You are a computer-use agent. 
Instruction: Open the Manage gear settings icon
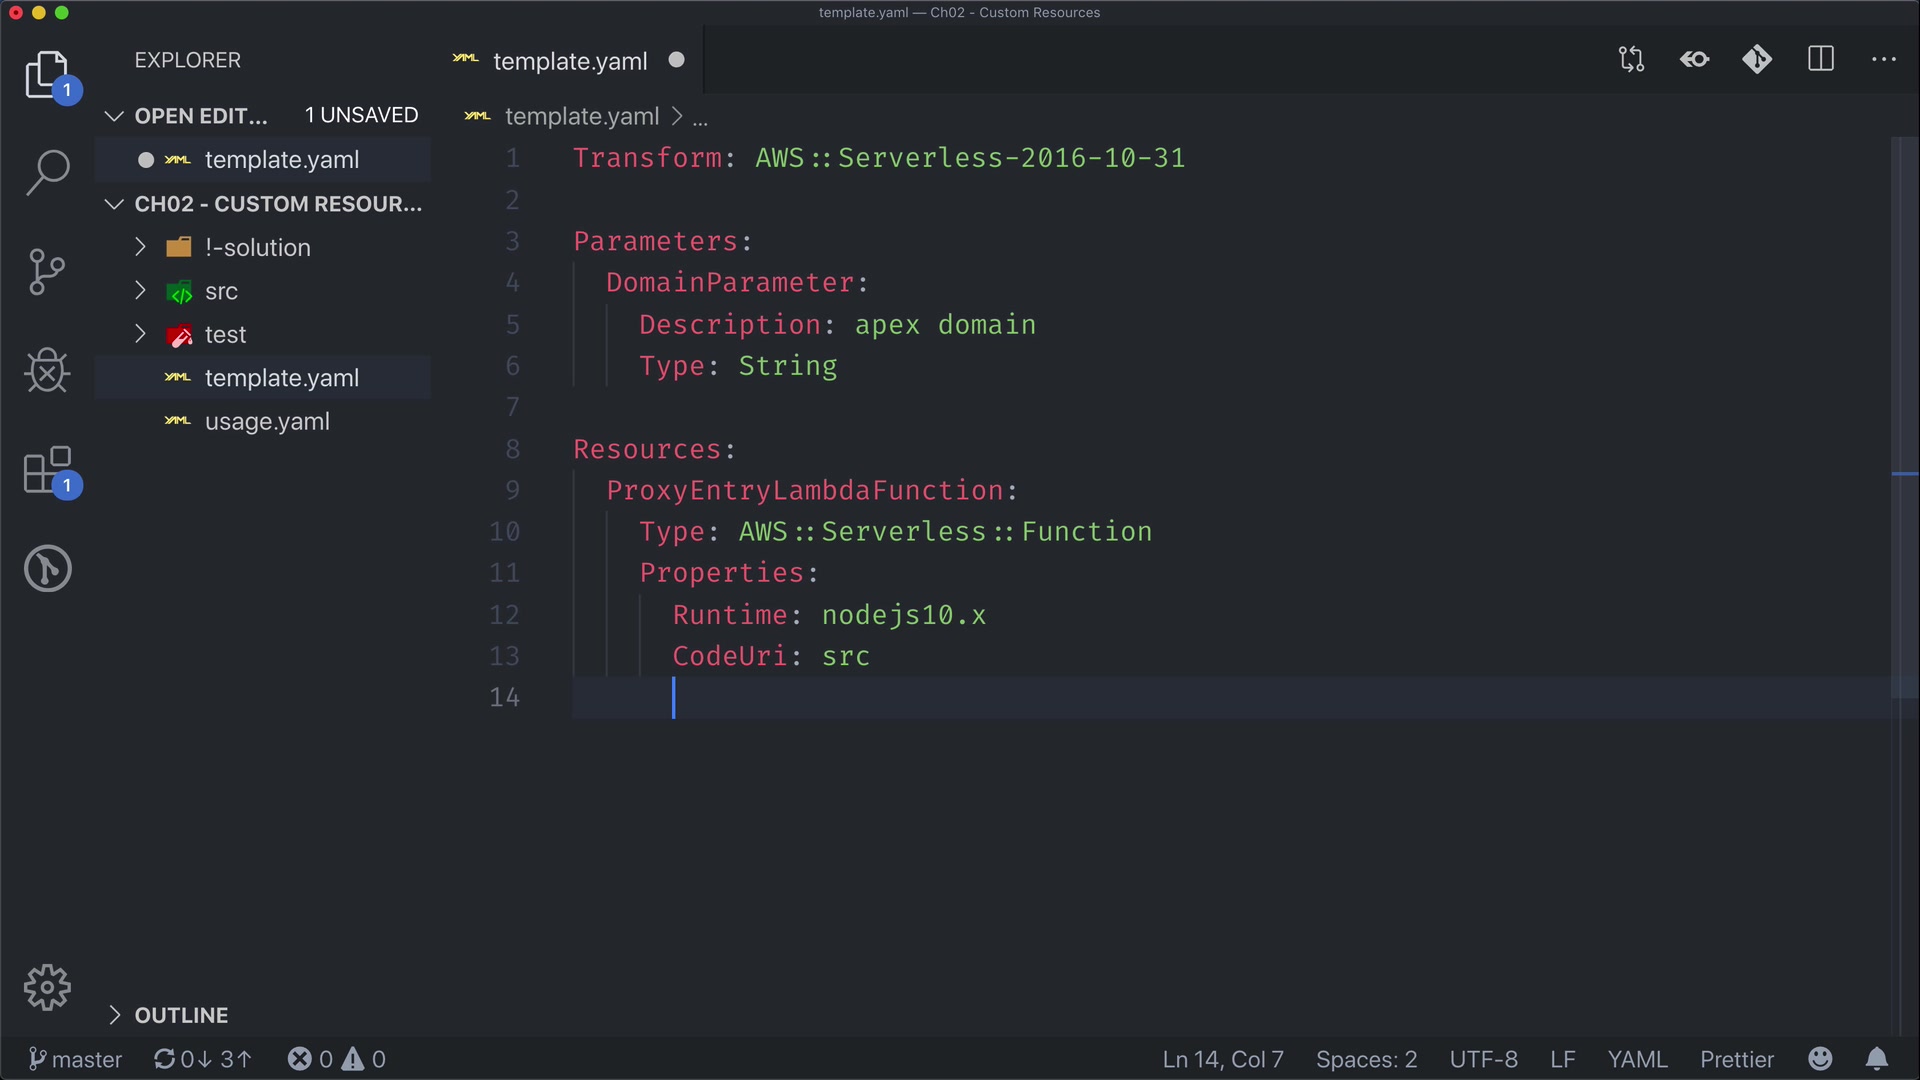[x=47, y=988]
